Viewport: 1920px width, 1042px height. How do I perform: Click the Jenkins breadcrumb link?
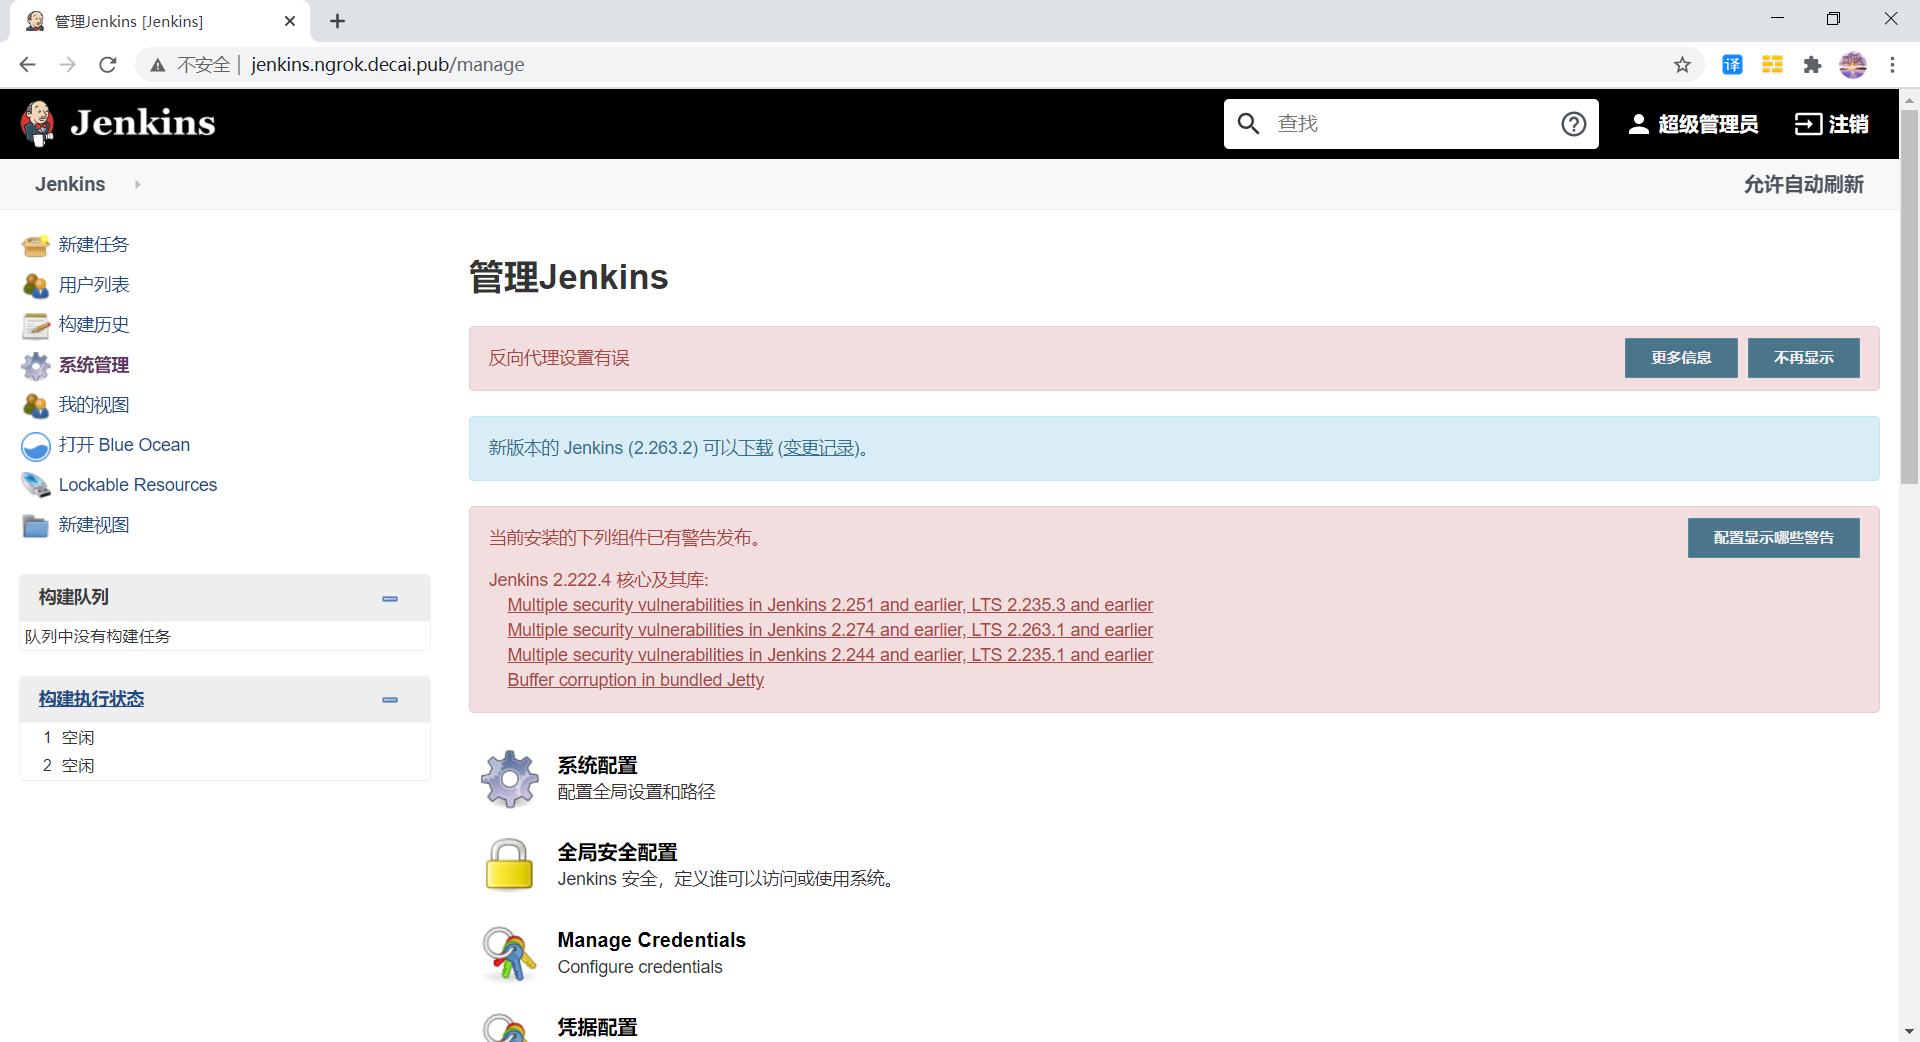point(70,185)
